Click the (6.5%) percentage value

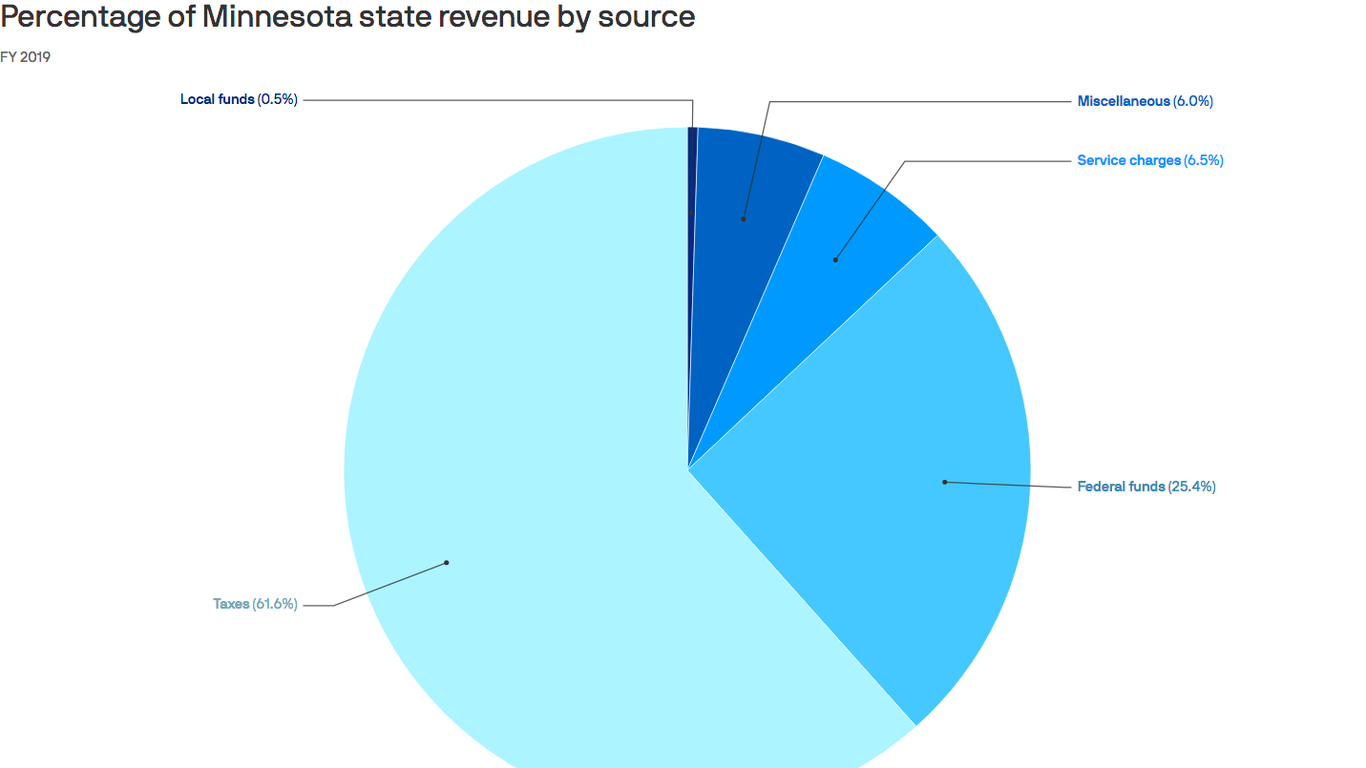[x=1201, y=160]
